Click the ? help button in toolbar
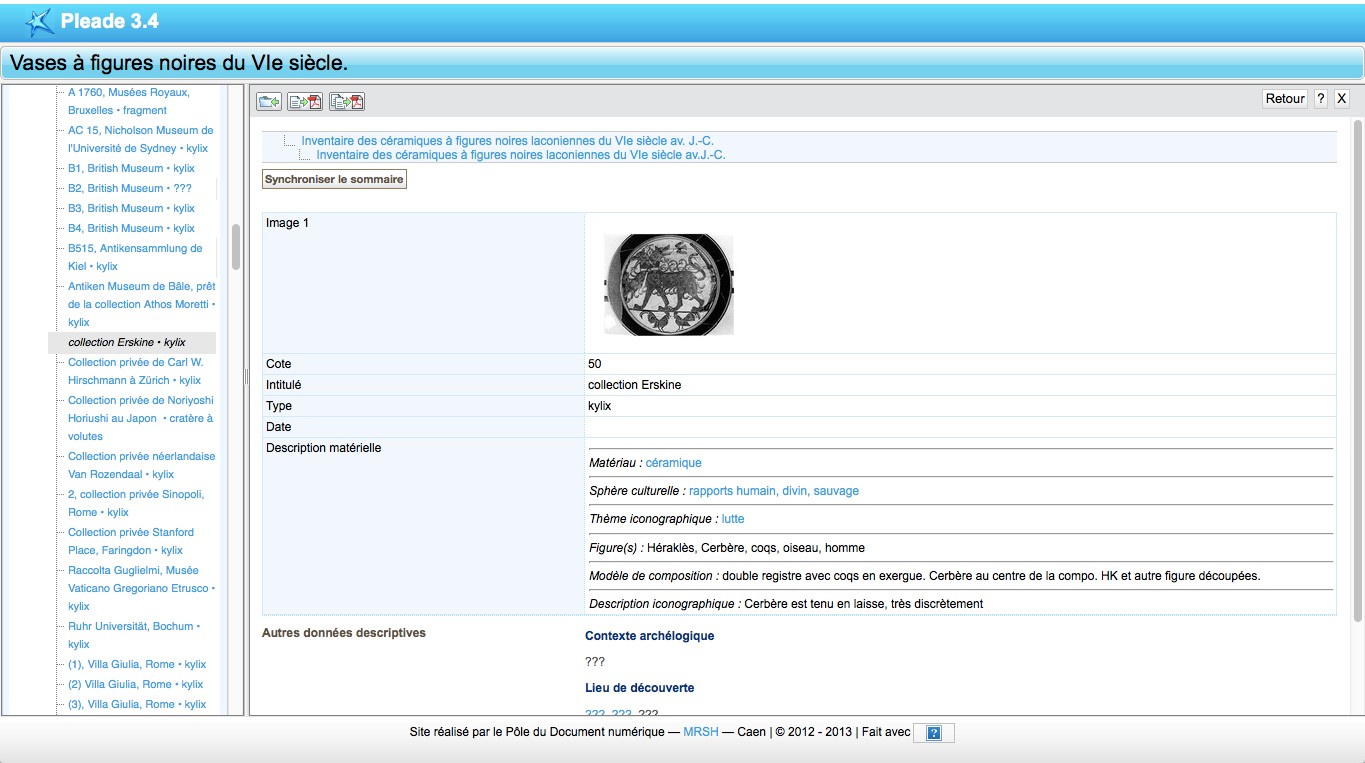 (x=1320, y=98)
